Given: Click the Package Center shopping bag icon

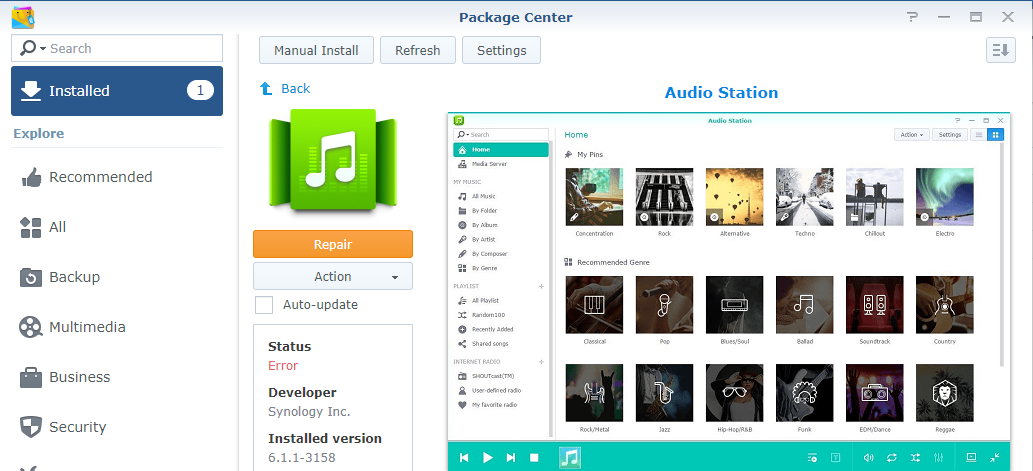Looking at the screenshot, I should [23, 17].
